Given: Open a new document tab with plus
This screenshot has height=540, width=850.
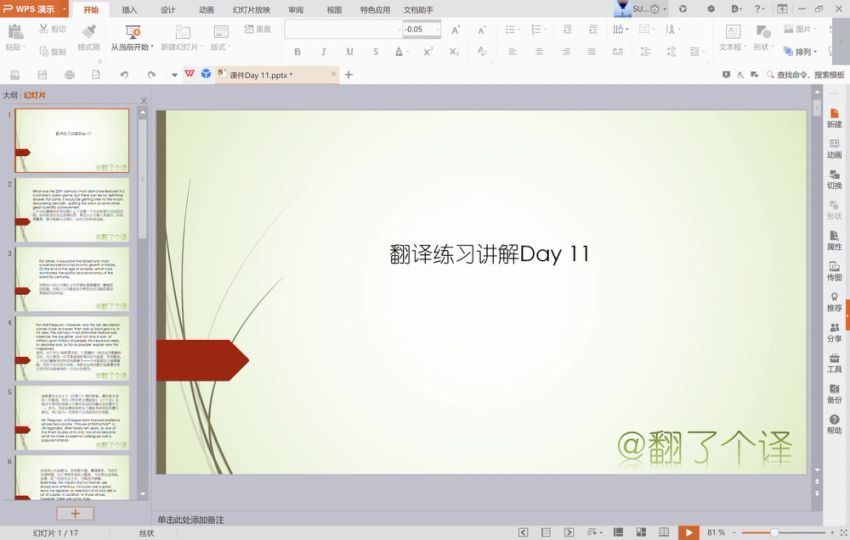Looking at the screenshot, I should pyautogui.click(x=349, y=75).
